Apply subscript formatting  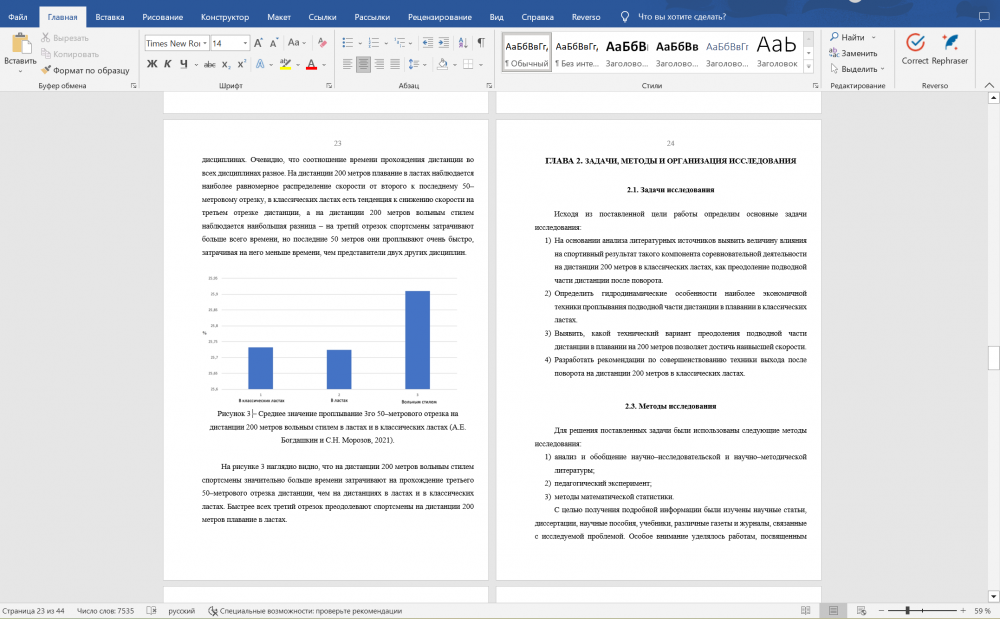coord(226,64)
